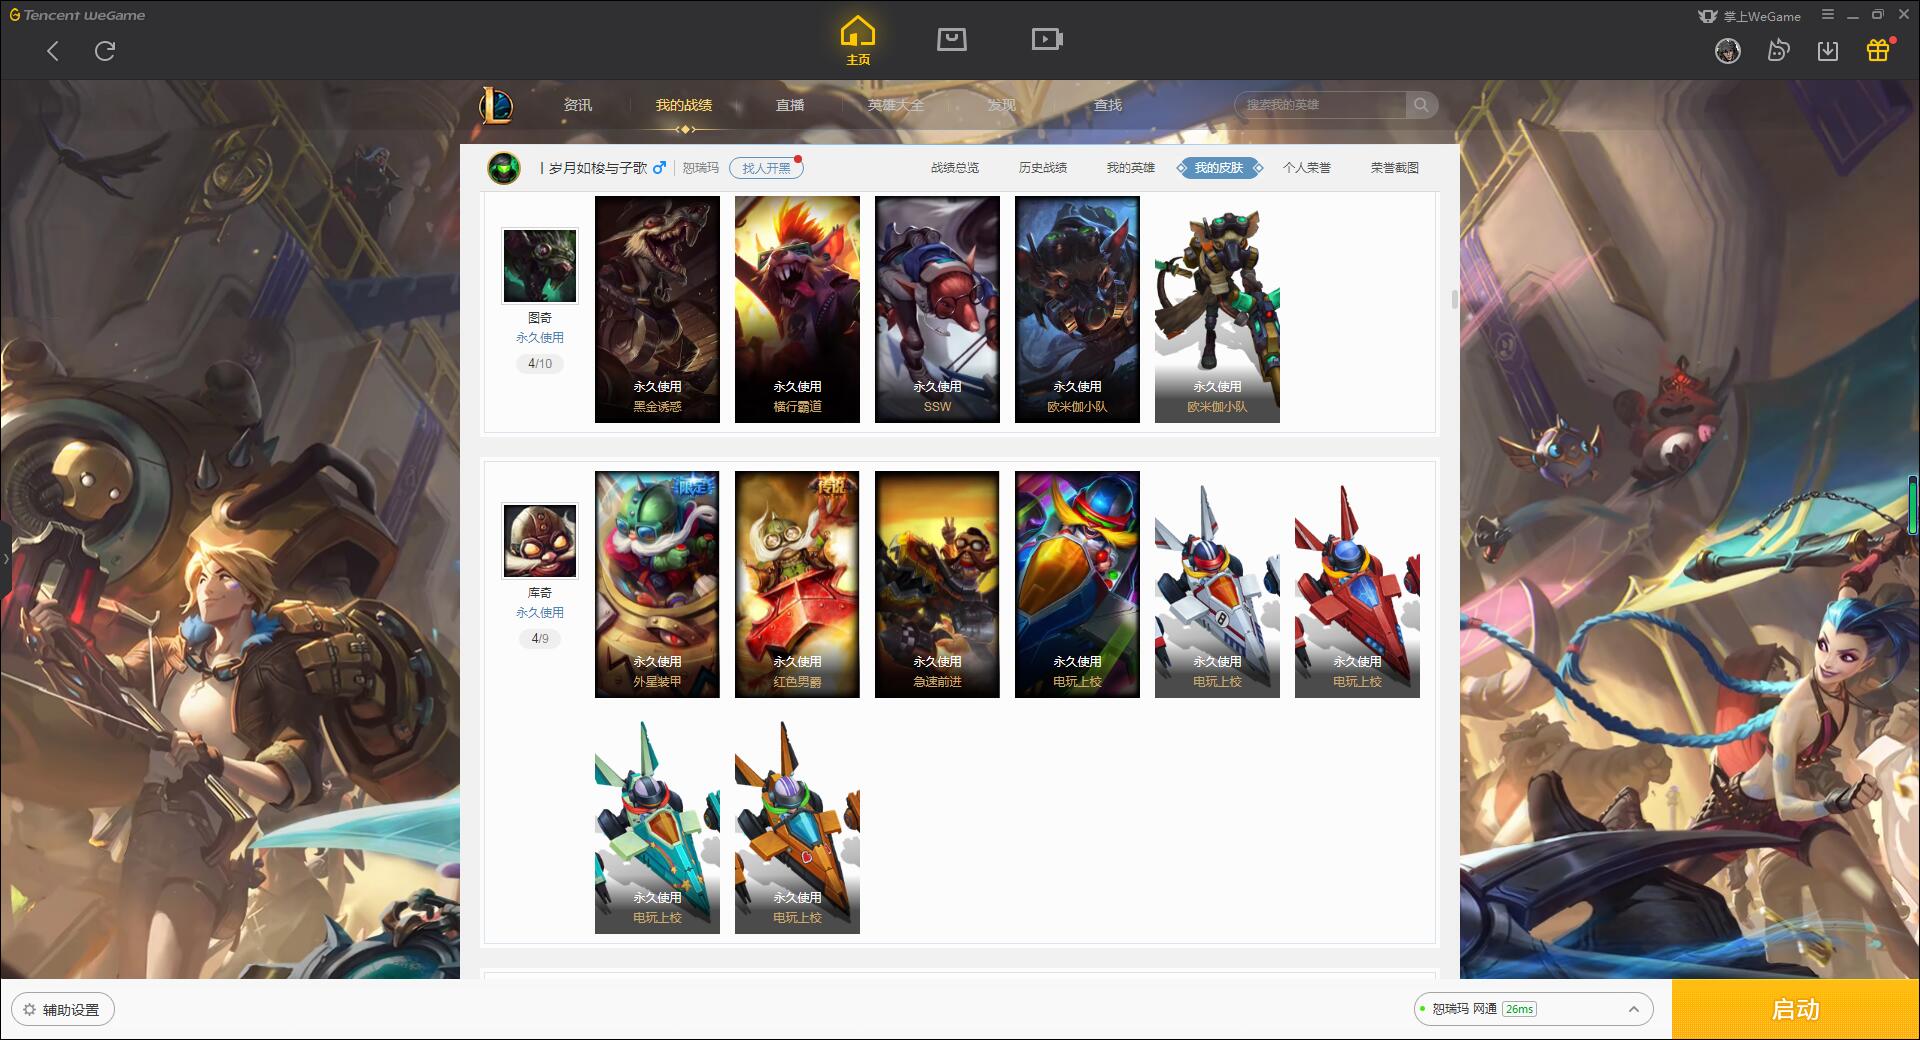
Task: Open the orange plane 电玩上校 chroma
Action: click(797, 827)
